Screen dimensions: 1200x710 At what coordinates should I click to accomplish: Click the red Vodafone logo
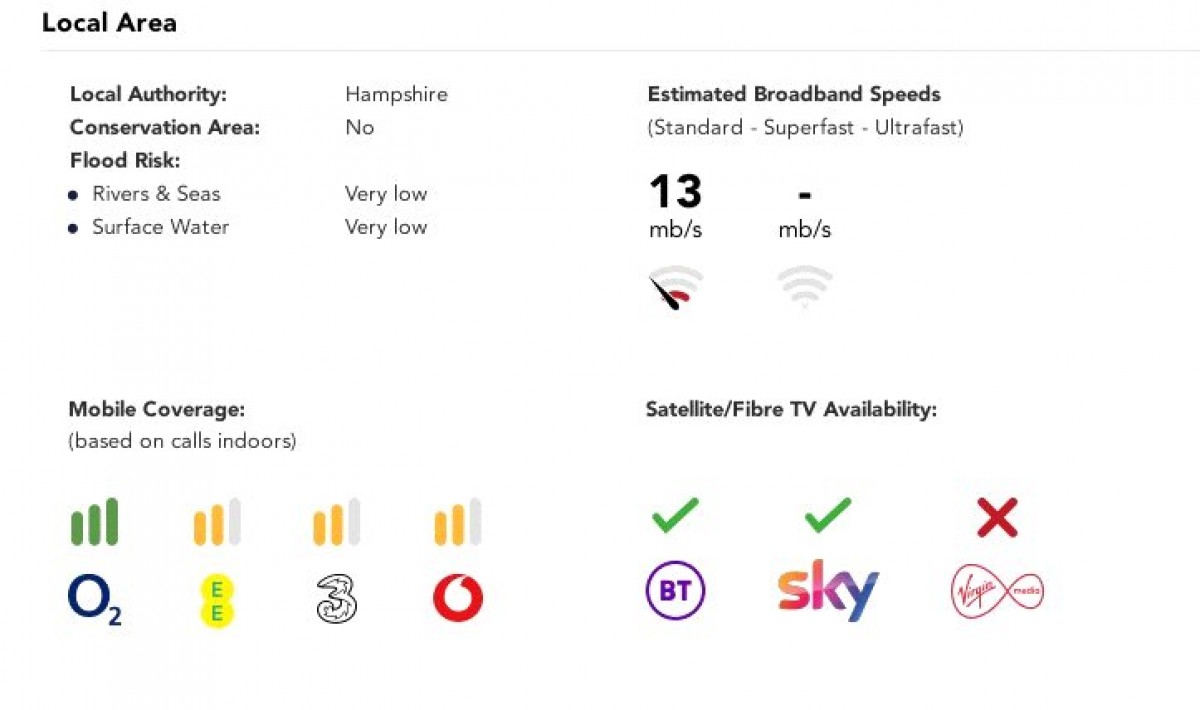[458, 600]
